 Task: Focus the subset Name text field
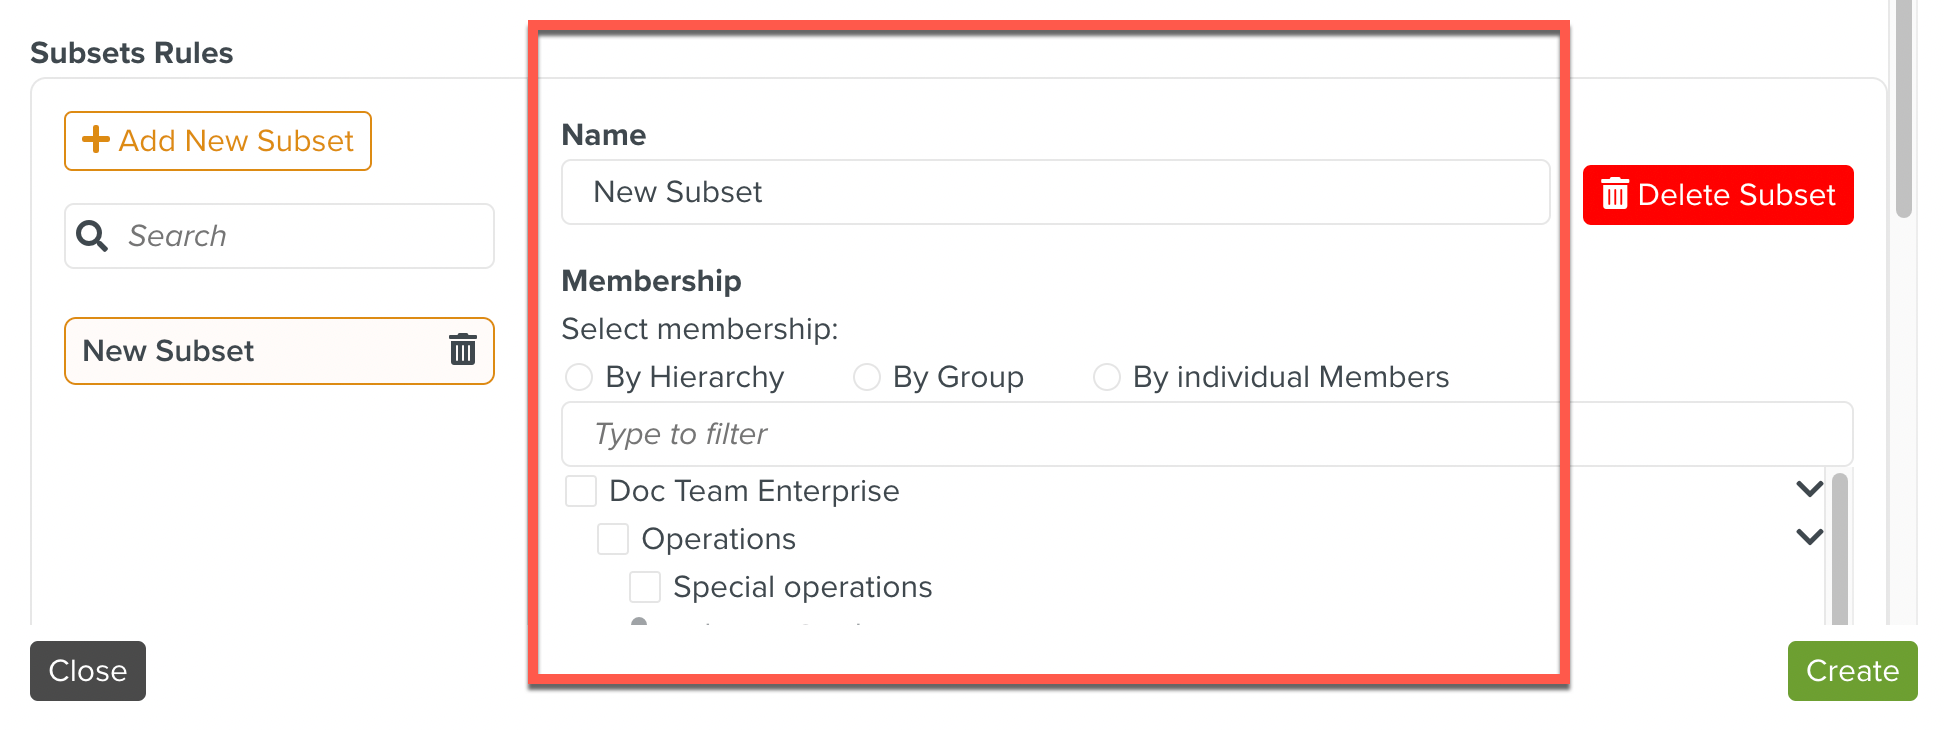point(1055,192)
